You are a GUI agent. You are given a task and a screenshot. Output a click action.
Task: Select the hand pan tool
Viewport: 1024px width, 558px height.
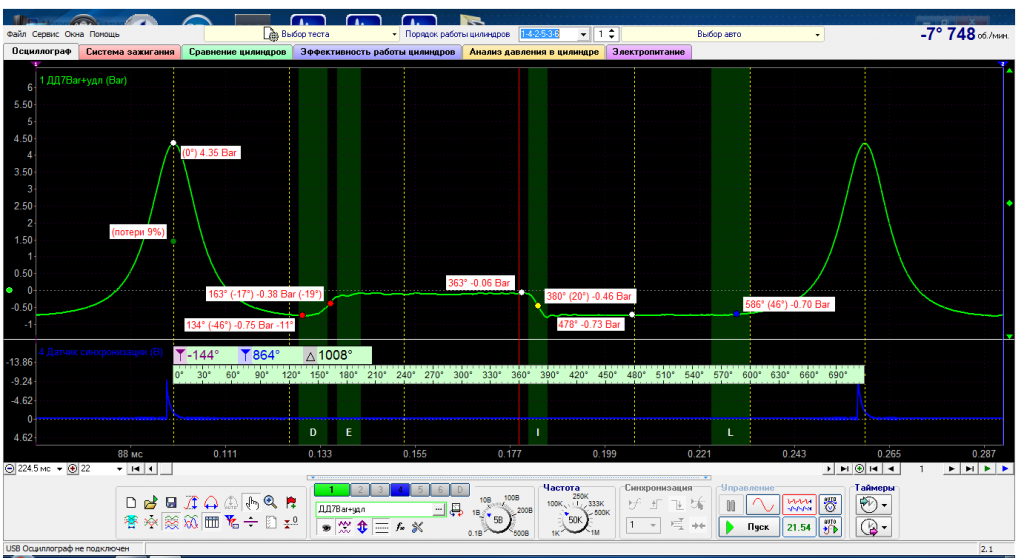click(251, 502)
